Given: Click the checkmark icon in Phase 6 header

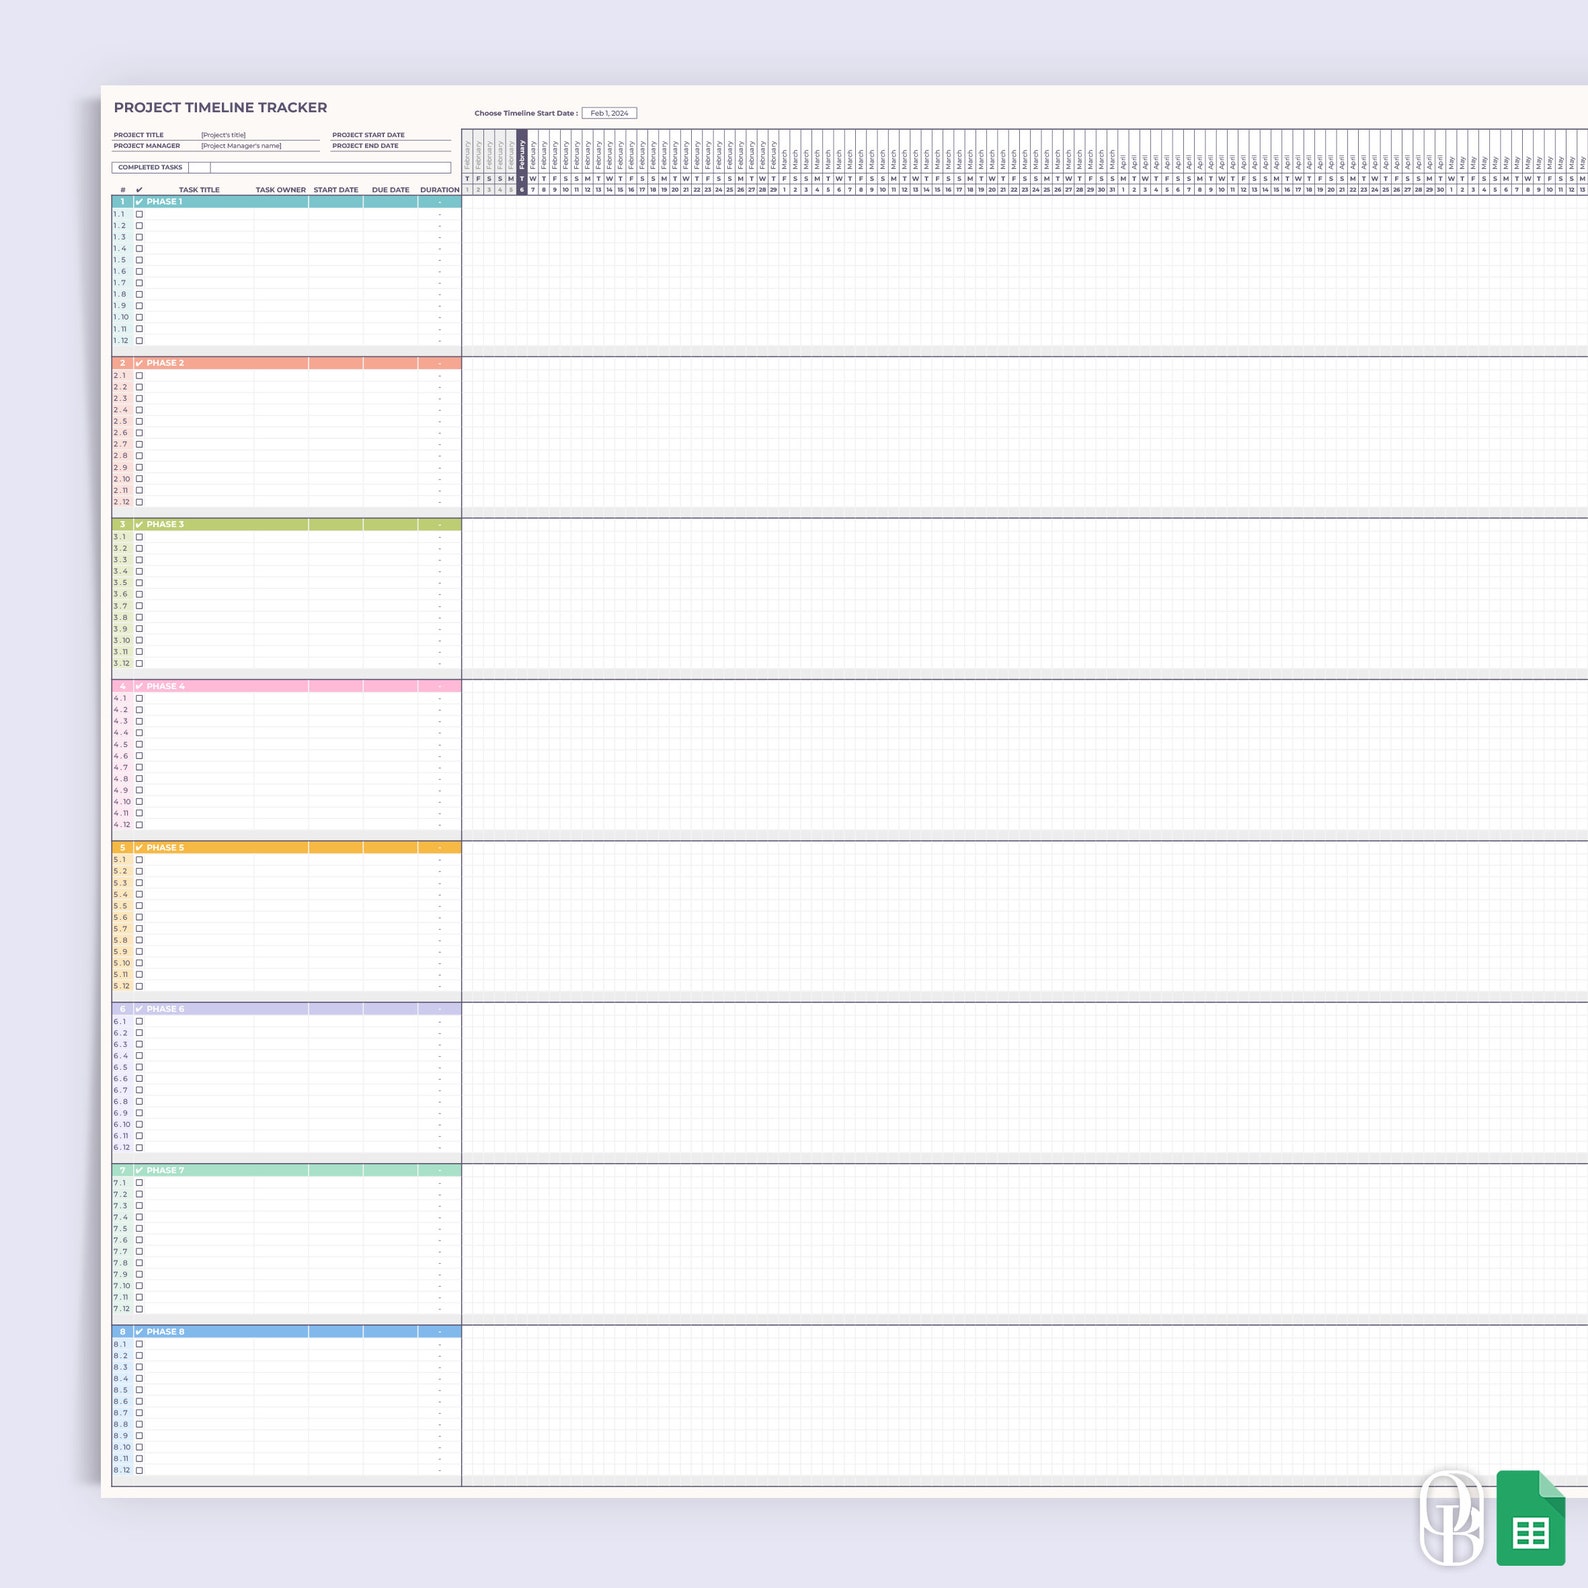Looking at the screenshot, I should (x=139, y=1009).
